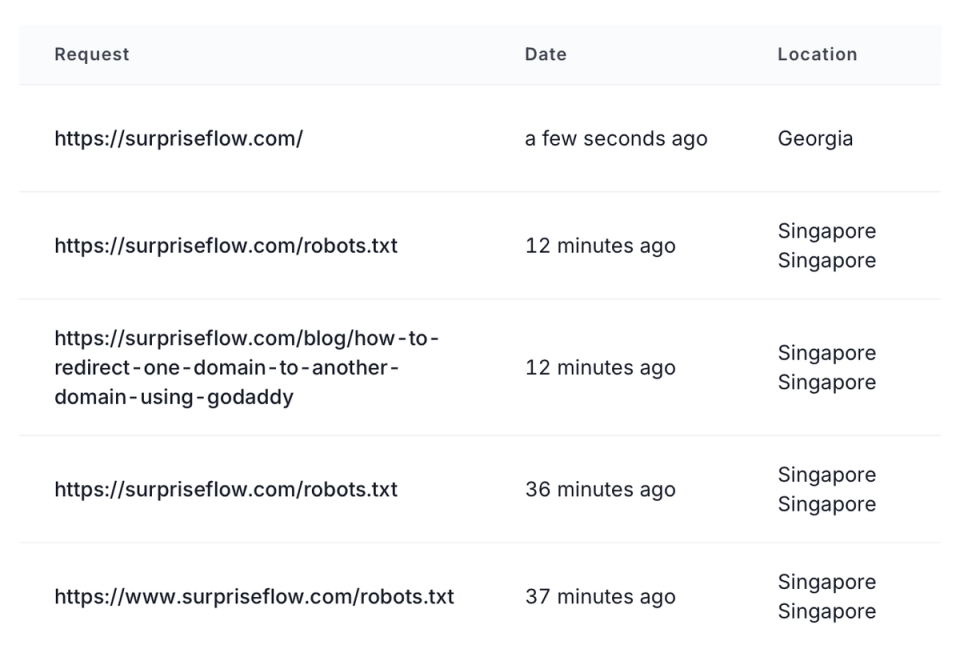Select the Georgia location cell
This screenshot has width=960, height=661.
pos(815,139)
